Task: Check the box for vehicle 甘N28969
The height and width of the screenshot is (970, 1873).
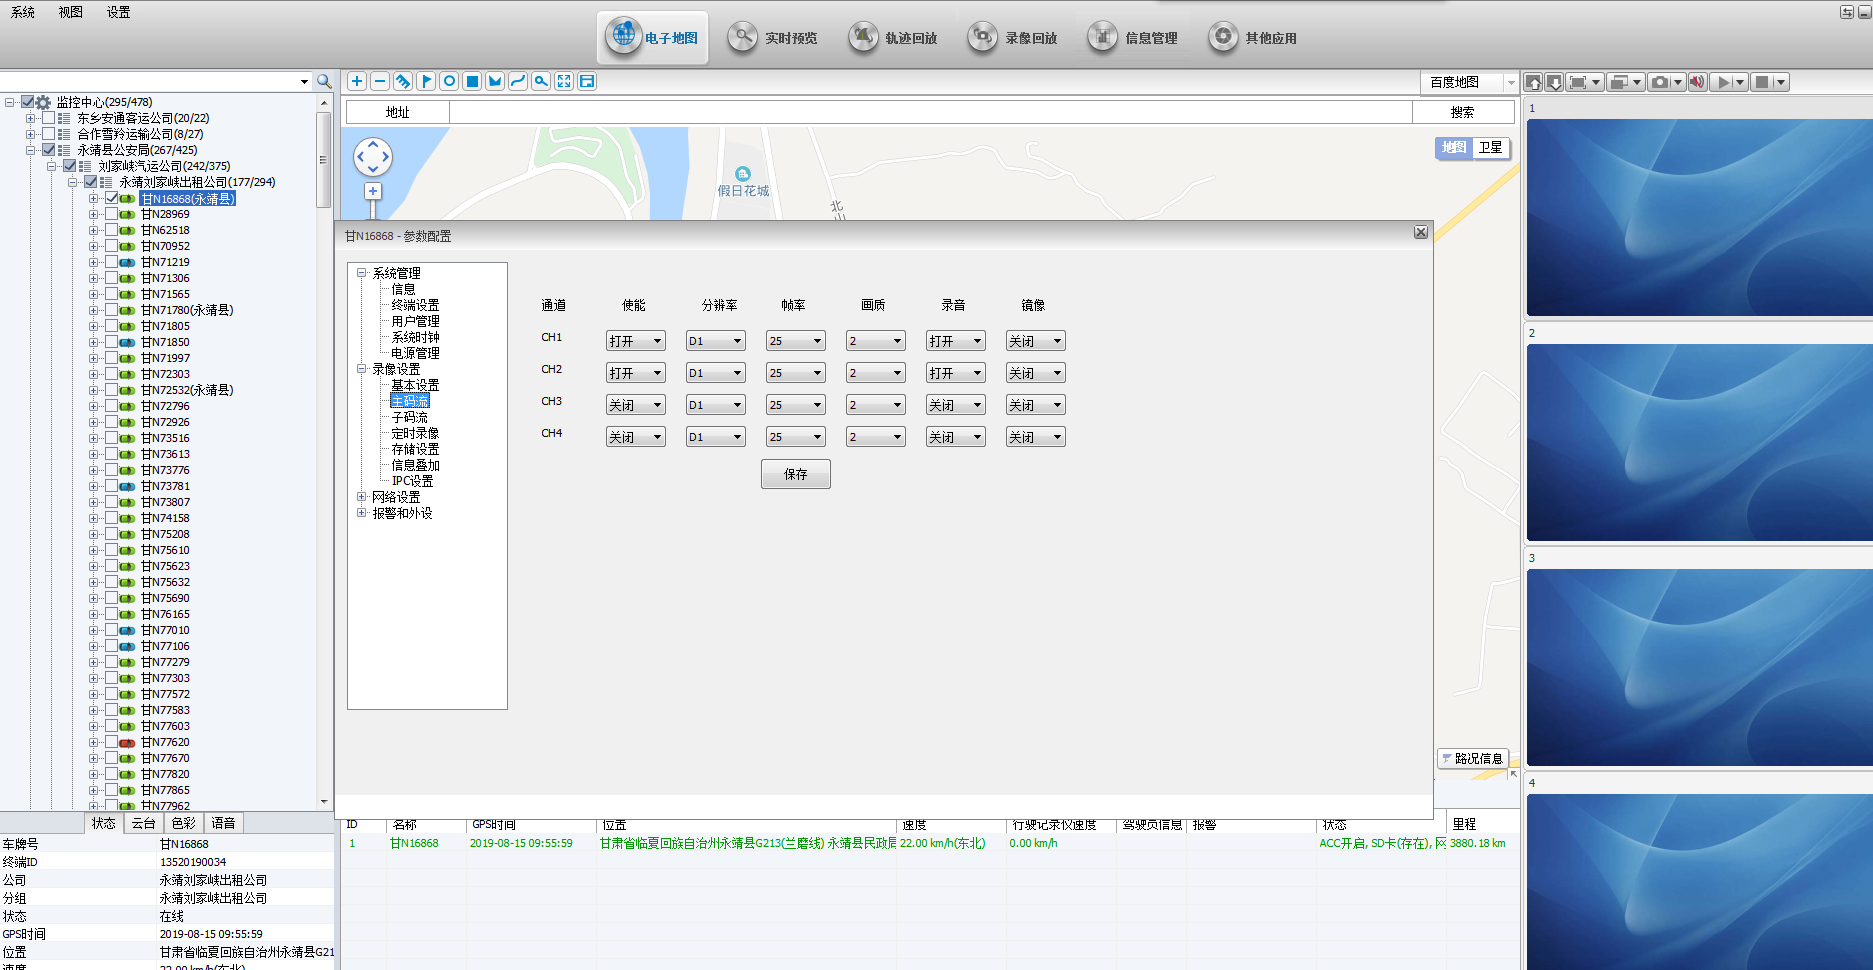Action: tap(112, 214)
